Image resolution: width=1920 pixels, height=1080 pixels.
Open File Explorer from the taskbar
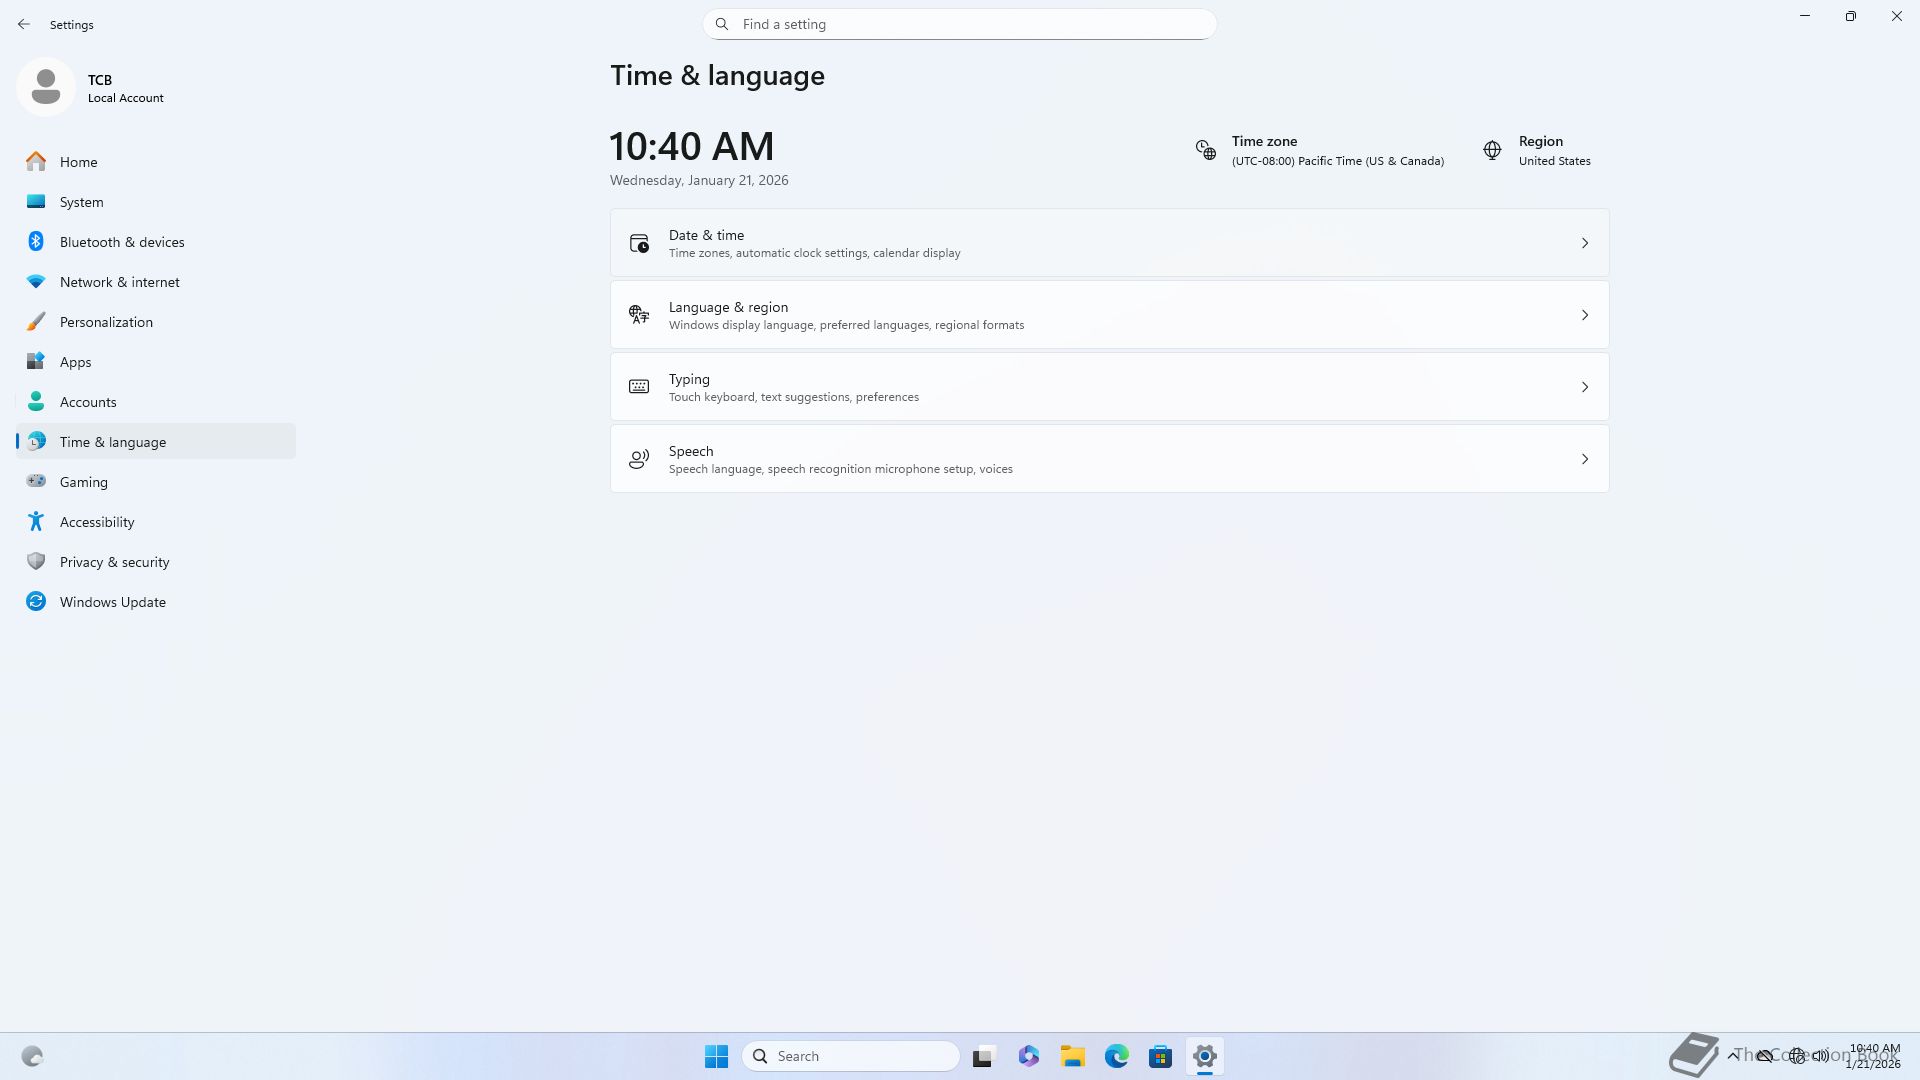1072,1056
